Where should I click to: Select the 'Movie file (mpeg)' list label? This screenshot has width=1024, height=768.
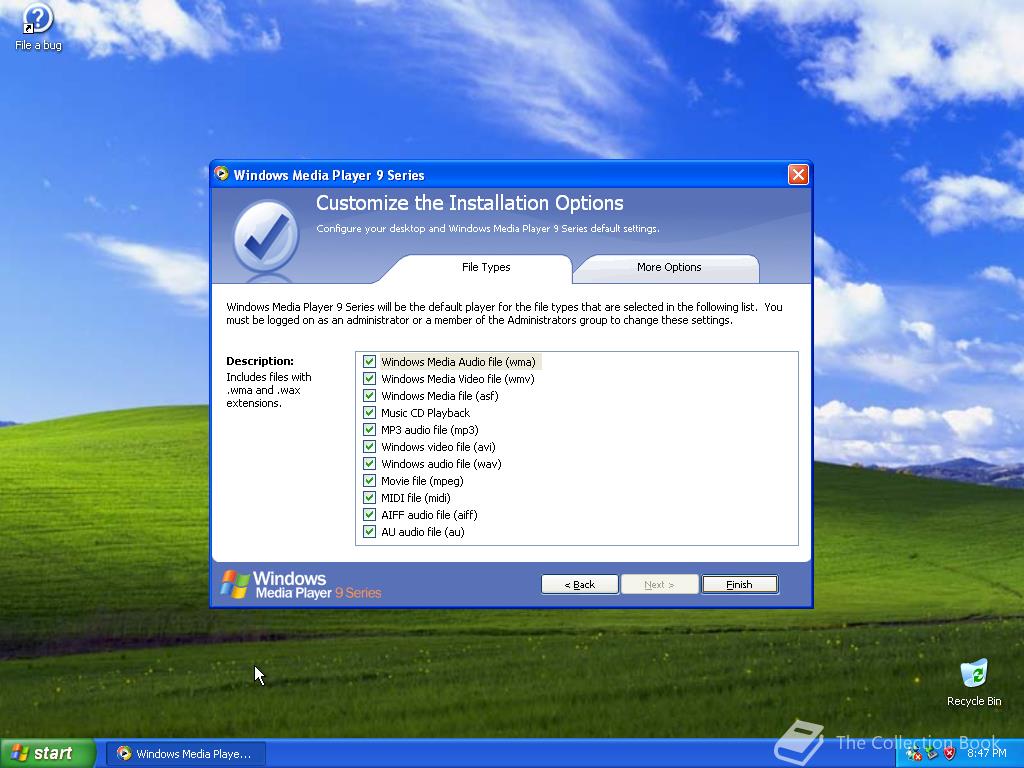[422, 481]
